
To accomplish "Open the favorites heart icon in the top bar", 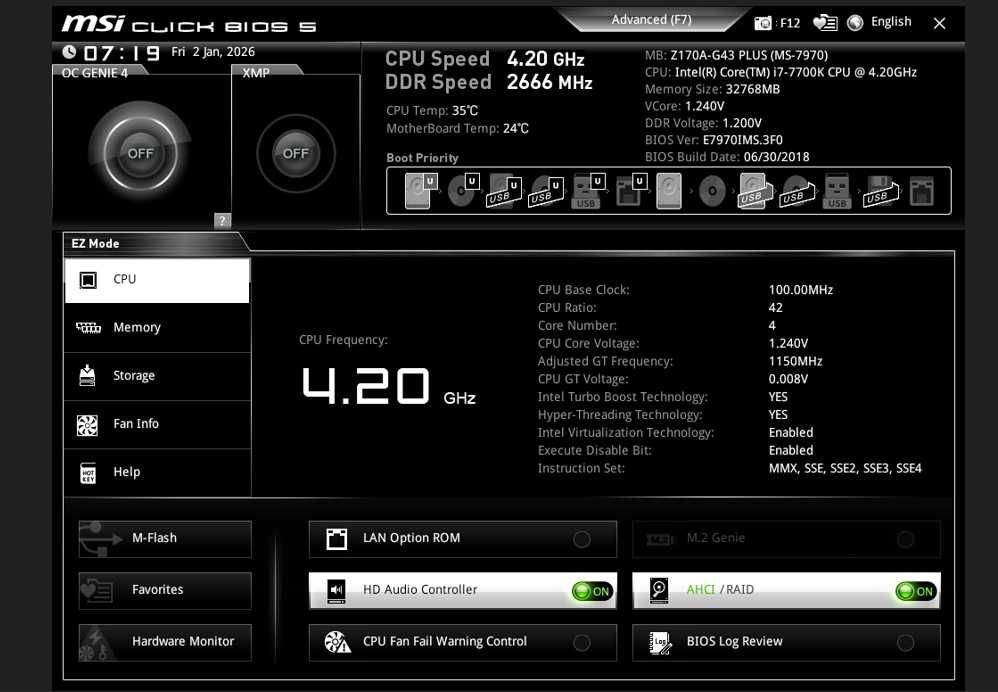I will tap(825, 23).
